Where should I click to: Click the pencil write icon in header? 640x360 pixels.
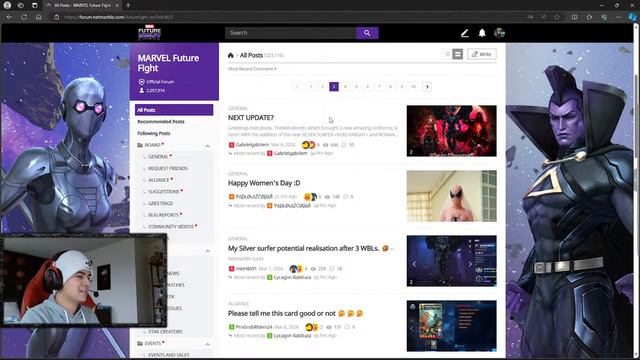(464, 33)
